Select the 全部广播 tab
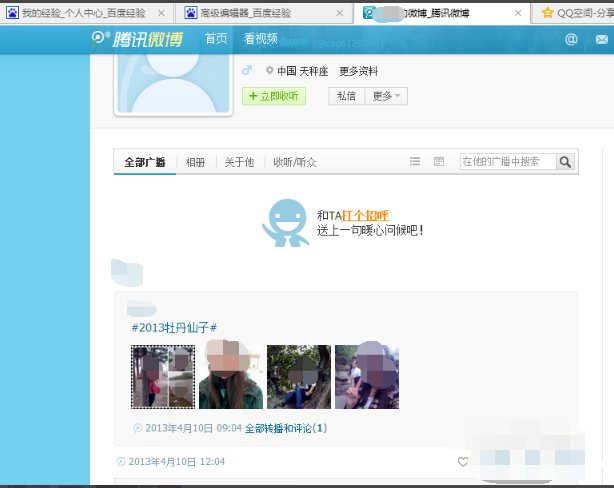The width and height of the screenshot is (614, 488). coord(145,162)
